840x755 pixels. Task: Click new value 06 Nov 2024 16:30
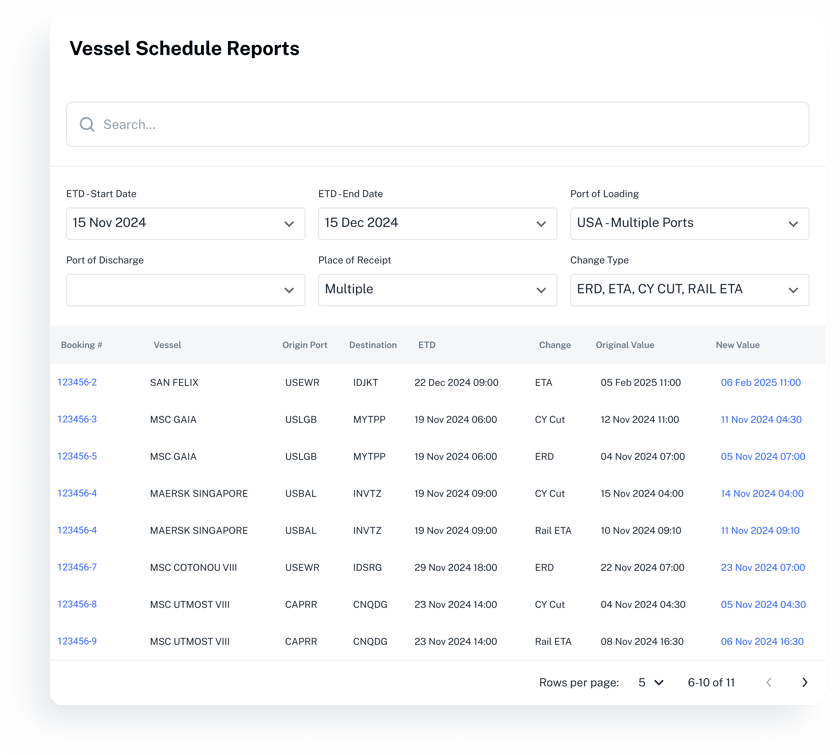pyautogui.click(x=762, y=641)
